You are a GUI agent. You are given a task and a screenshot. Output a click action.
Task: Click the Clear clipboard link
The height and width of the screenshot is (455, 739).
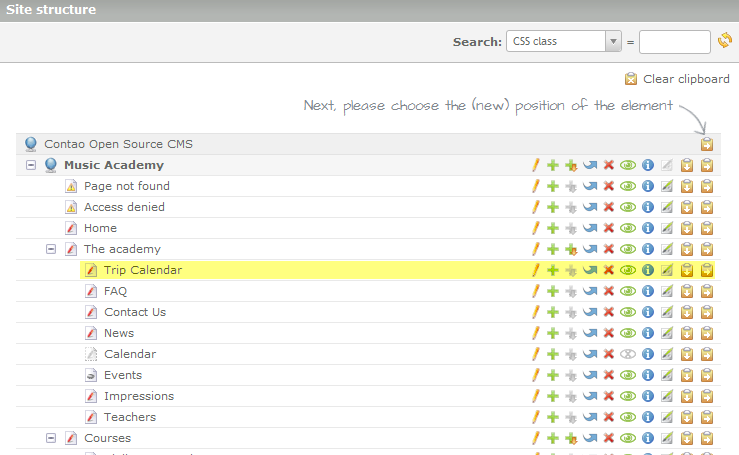tap(685, 79)
